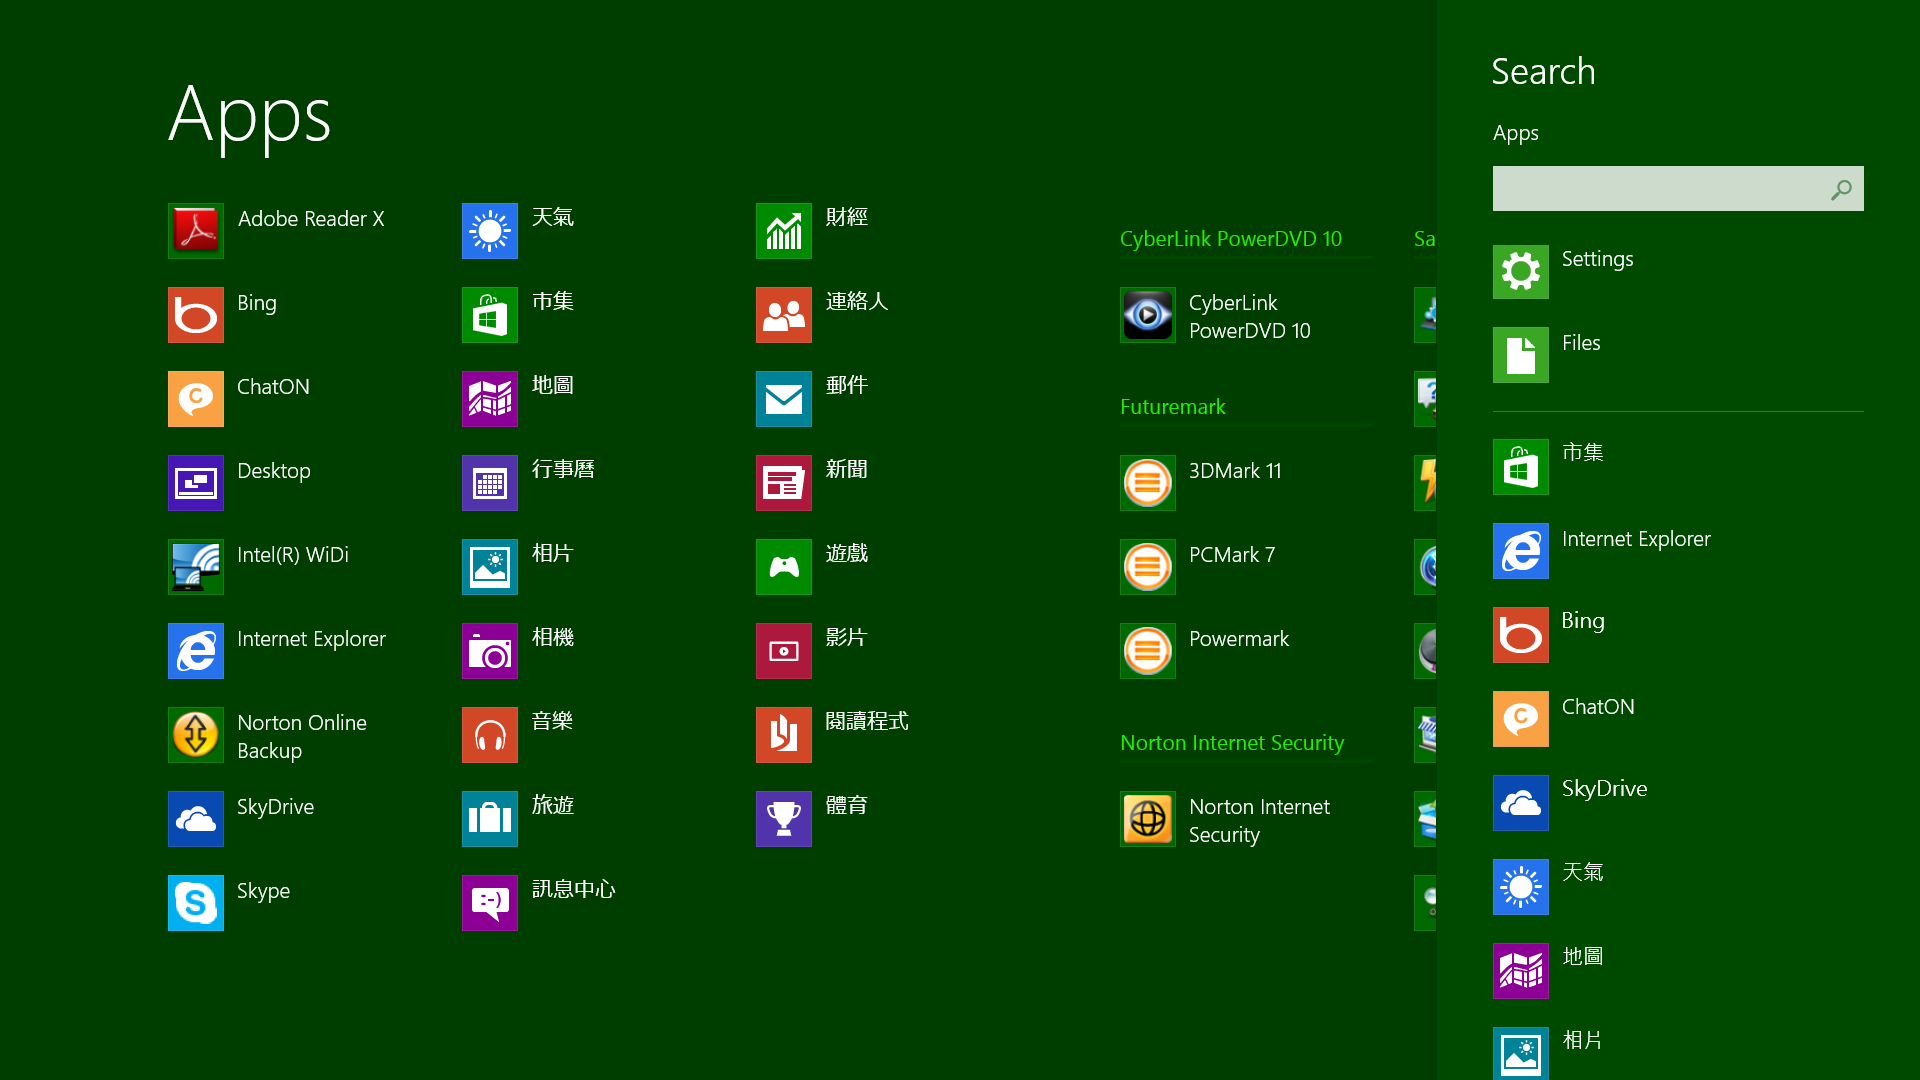
Task: Open ChatON in the Apps list
Action: click(x=195, y=399)
